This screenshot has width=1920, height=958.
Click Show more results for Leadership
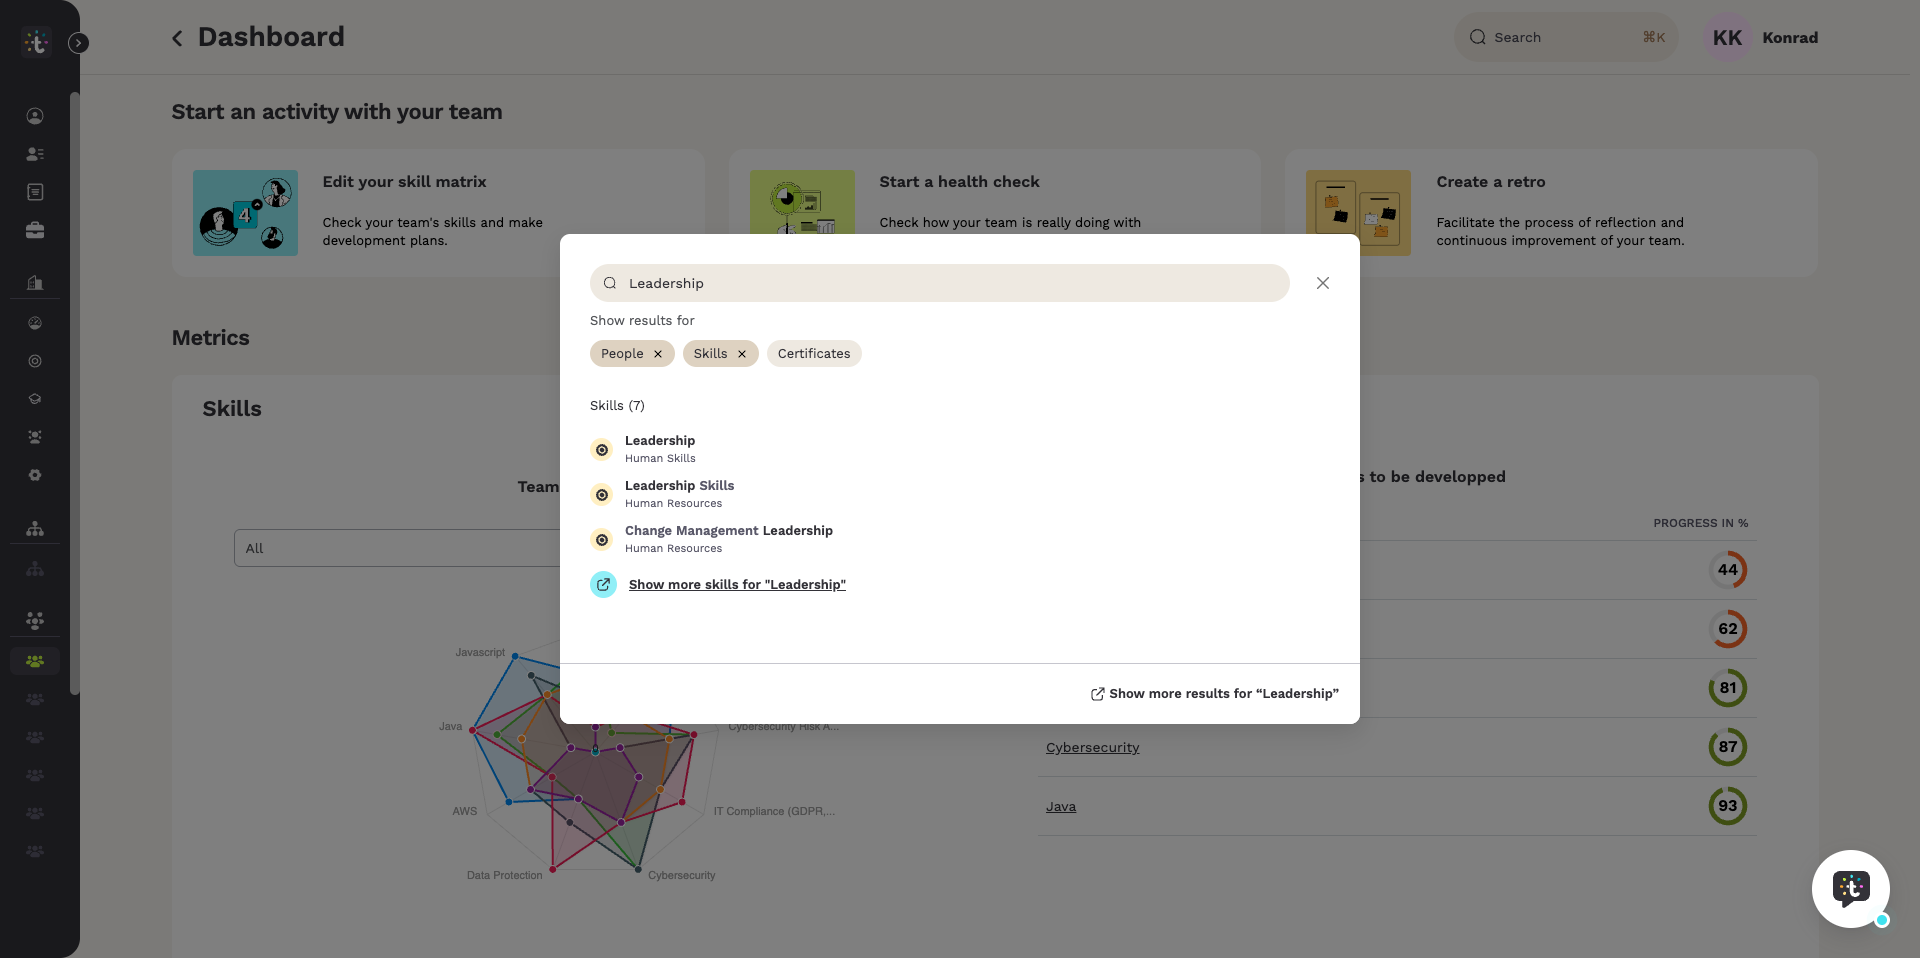click(1214, 694)
